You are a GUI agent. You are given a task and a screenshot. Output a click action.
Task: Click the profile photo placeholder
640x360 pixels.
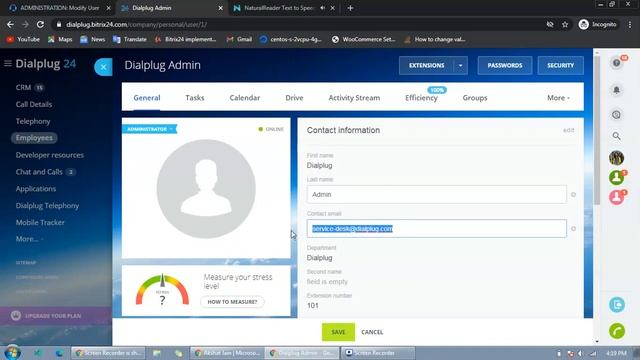pos(206,189)
